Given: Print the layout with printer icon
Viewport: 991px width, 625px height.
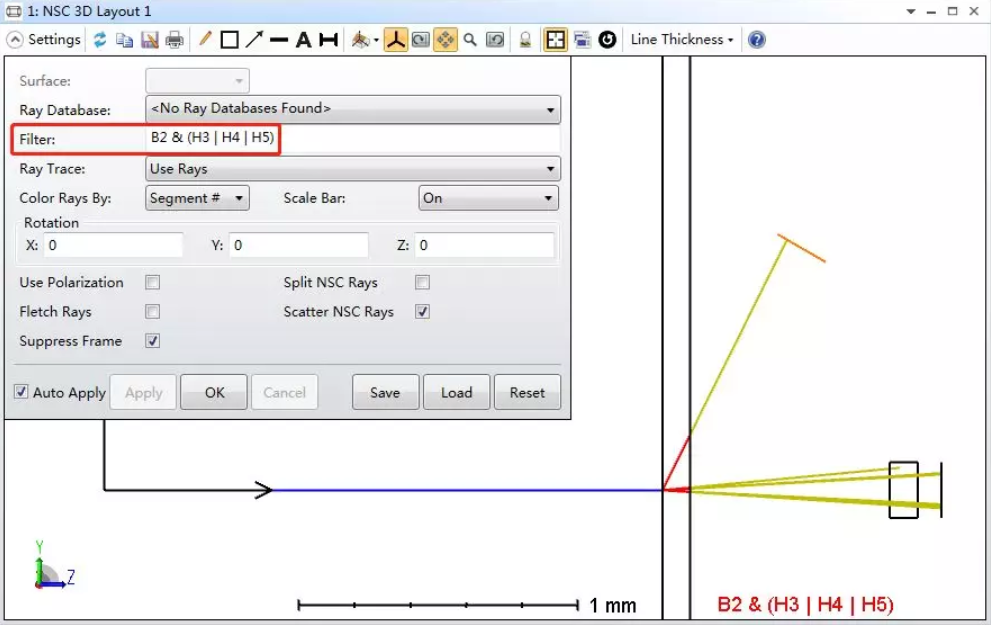Looking at the screenshot, I should click(x=175, y=40).
